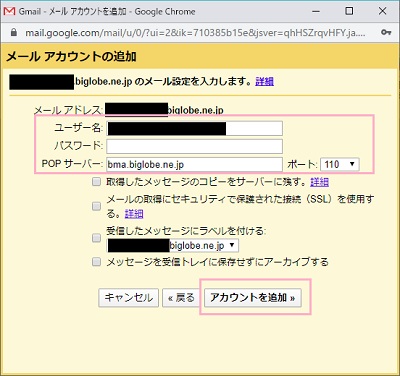This screenshot has width=400, height=376.
Task: Click the パスワード input field
Action: coord(194,146)
